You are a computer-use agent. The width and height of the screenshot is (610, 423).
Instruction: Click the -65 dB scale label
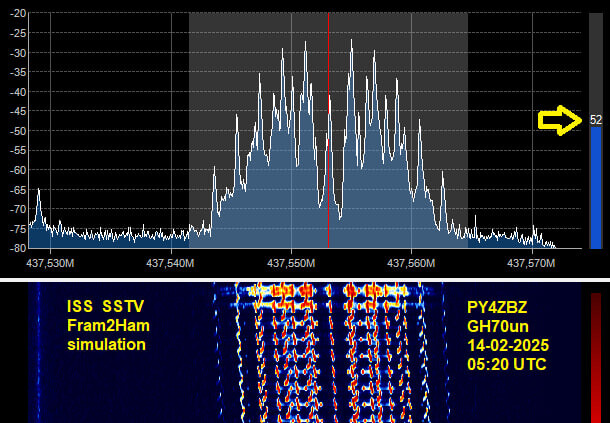point(18,190)
